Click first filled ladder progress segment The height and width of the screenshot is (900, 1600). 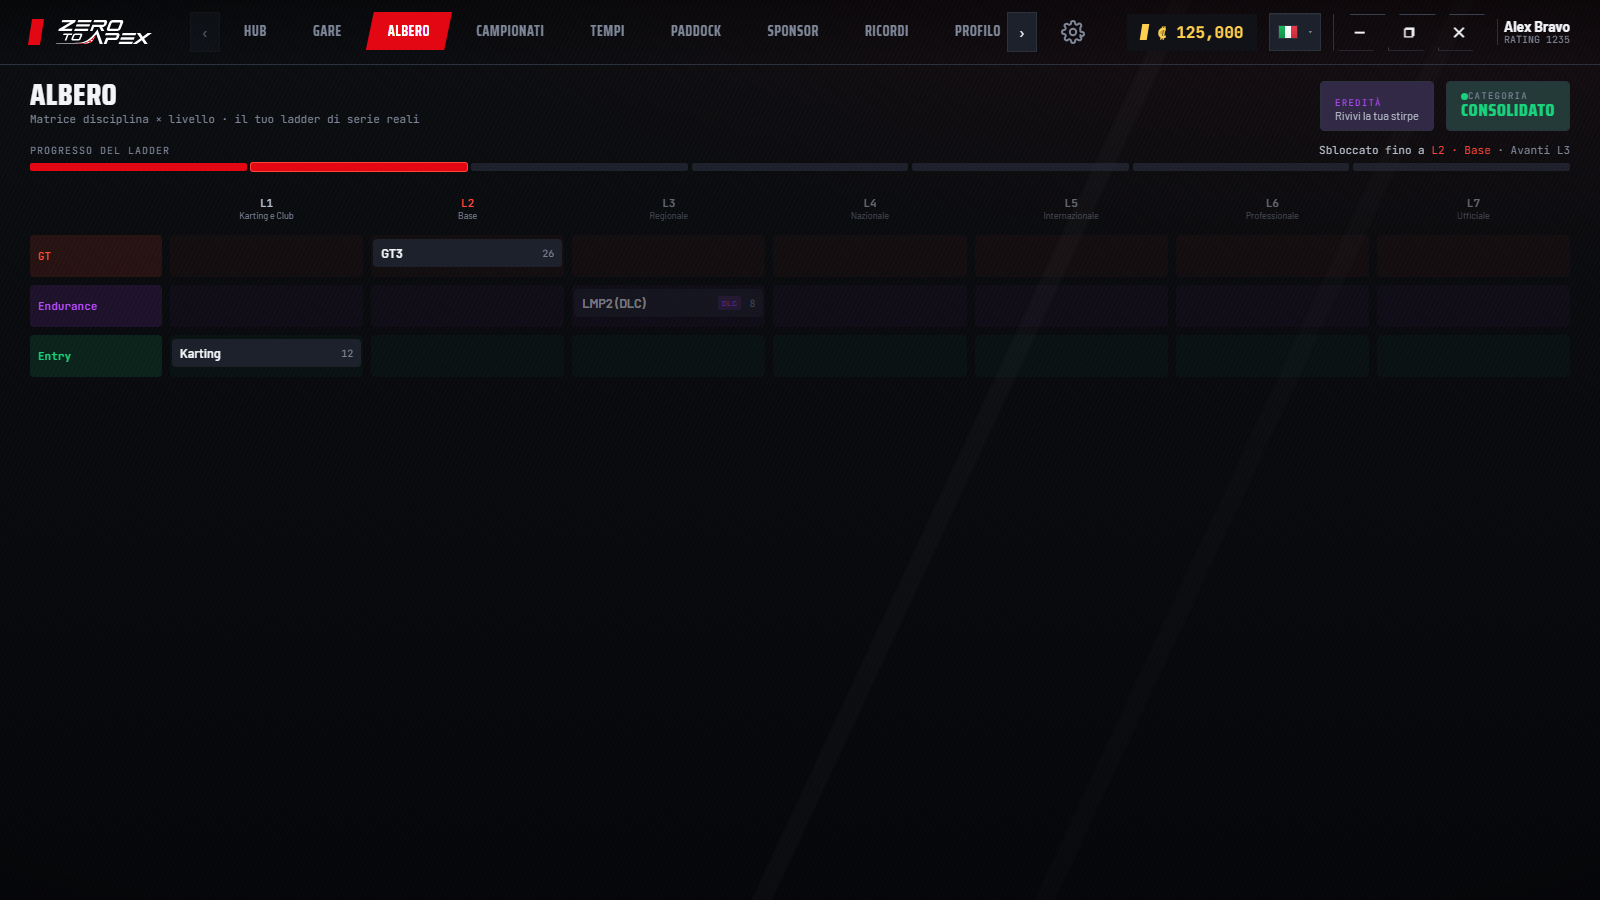click(138, 167)
